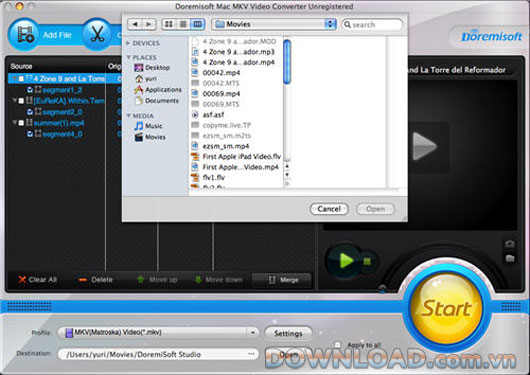Open the Movies folder popup
Image resolution: width=530 pixels, height=375 pixels.
pyautogui.click(x=274, y=24)
